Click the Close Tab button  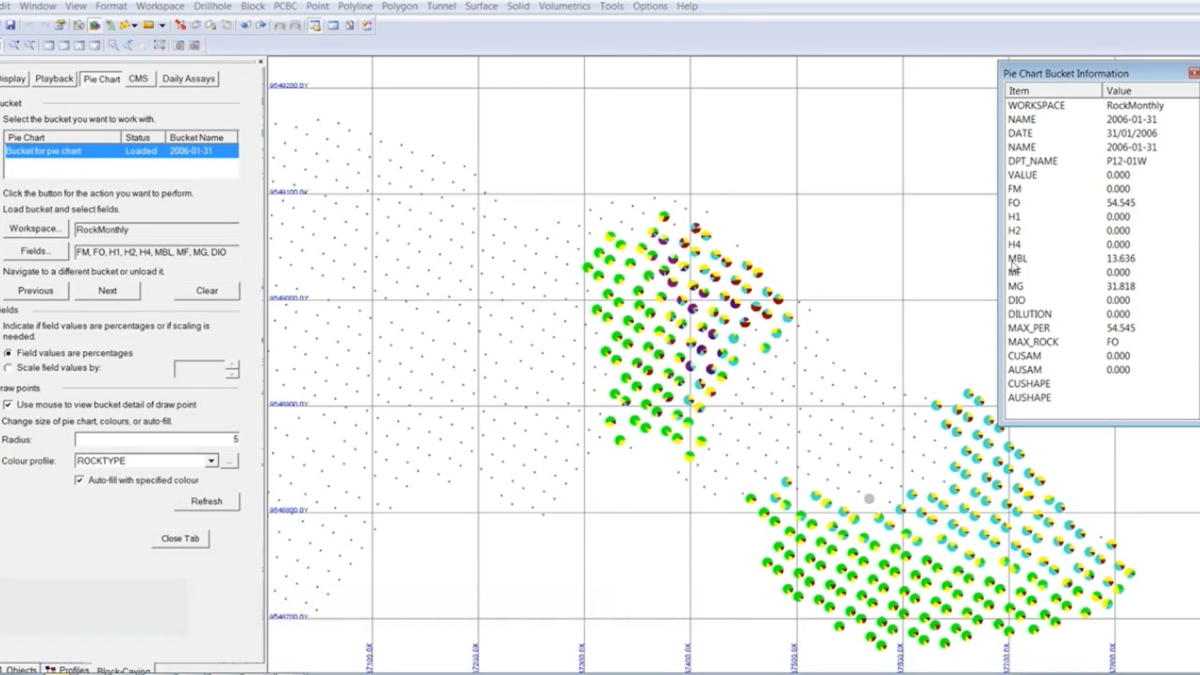[180, 538]
